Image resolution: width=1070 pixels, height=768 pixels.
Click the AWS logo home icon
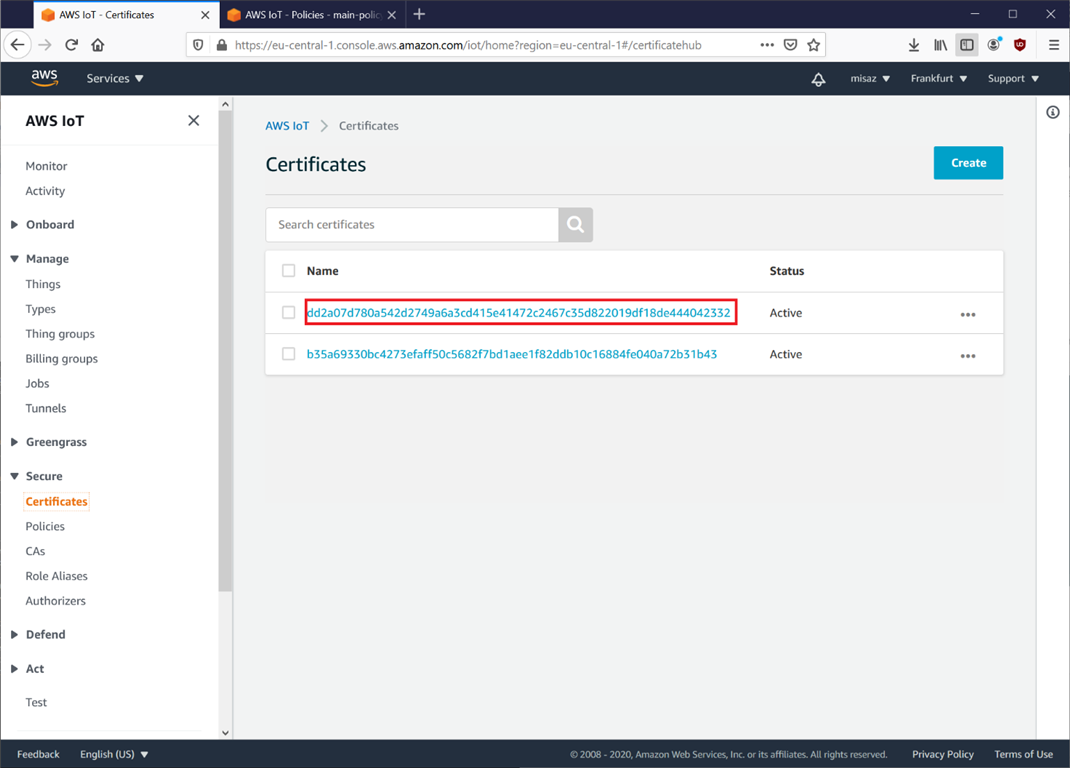tap(44, 78)
